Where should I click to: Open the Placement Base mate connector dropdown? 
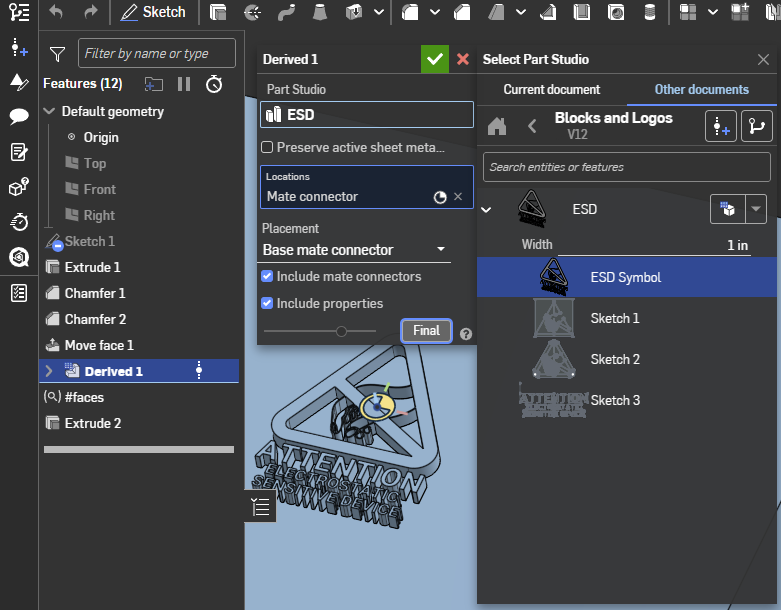tap(354, 249)
